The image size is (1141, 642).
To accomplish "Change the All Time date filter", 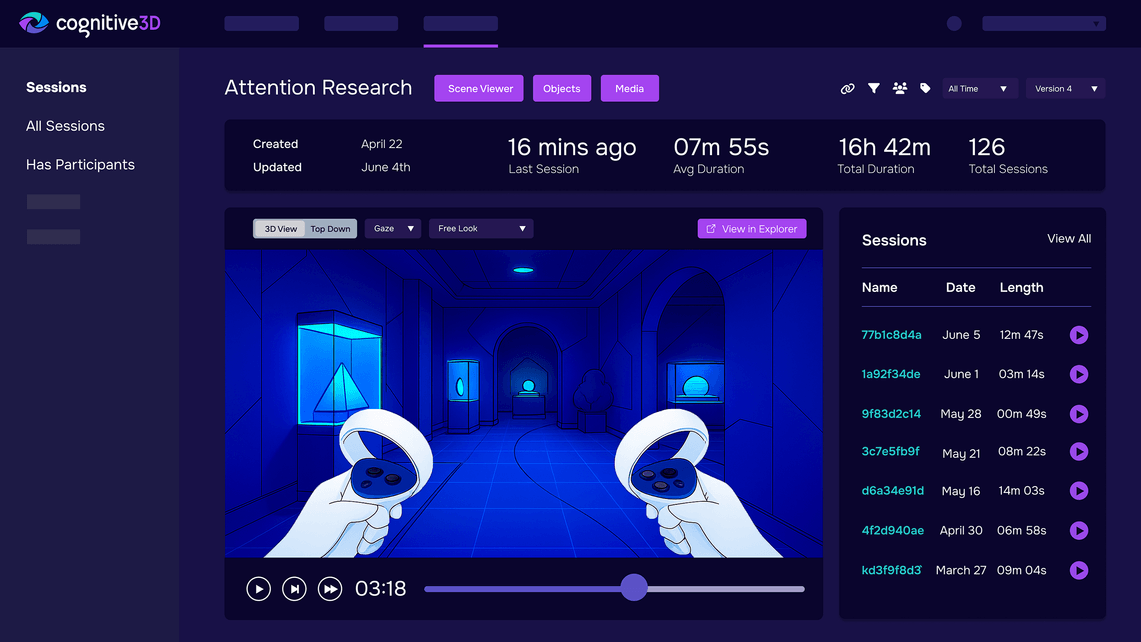I will [x=980, y=88].
